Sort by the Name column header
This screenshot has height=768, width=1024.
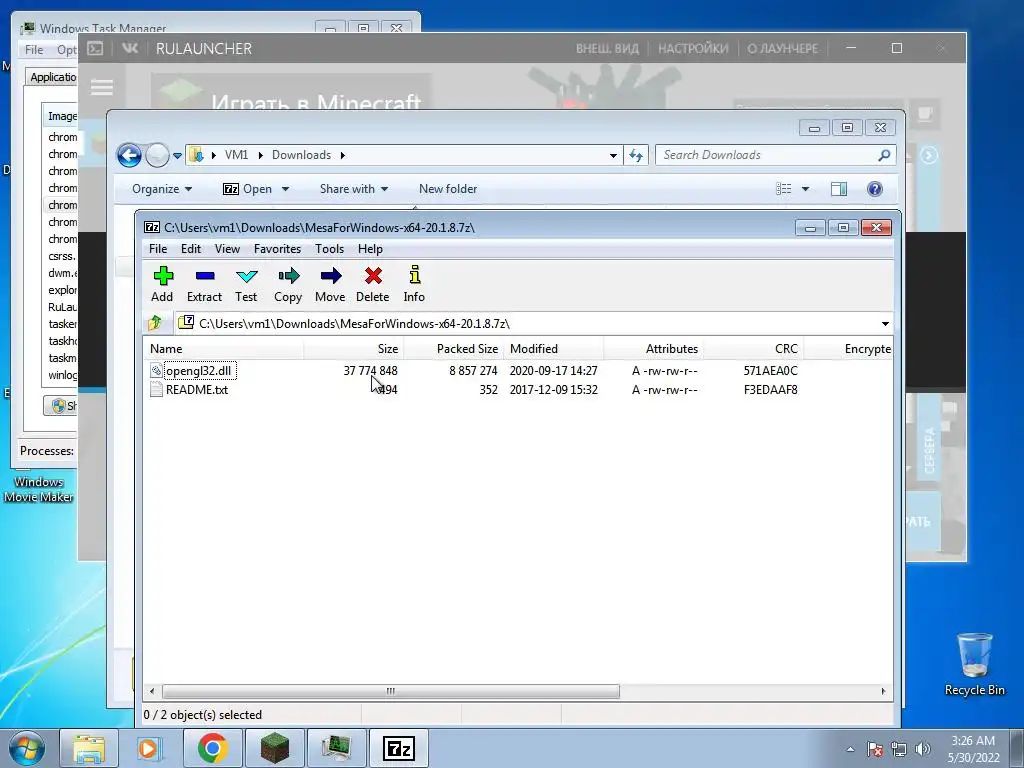(223, 349)
